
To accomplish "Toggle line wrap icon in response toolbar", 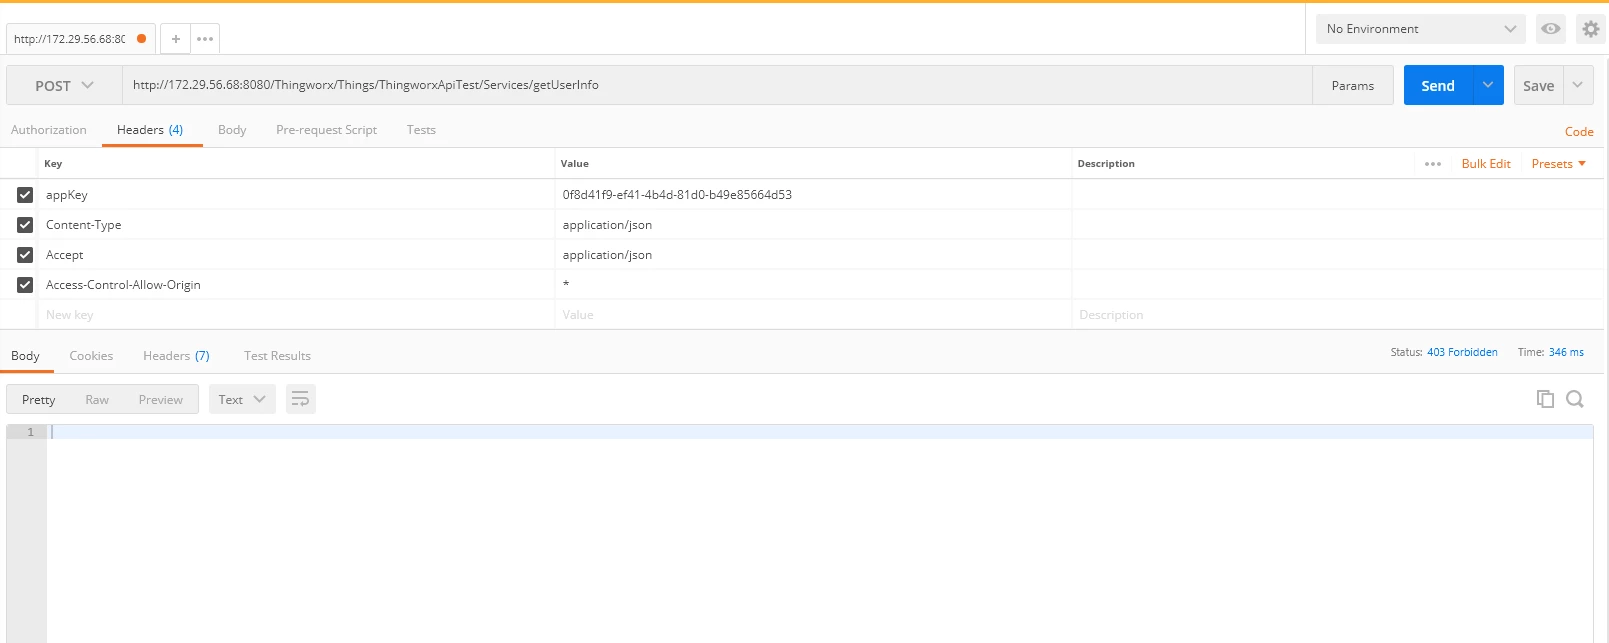I will tap(300, 399).
